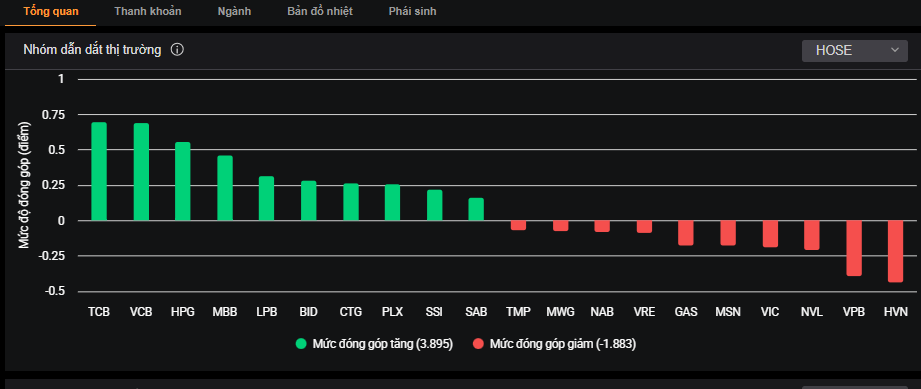Click the green BID bar

[x=308, y=201]
